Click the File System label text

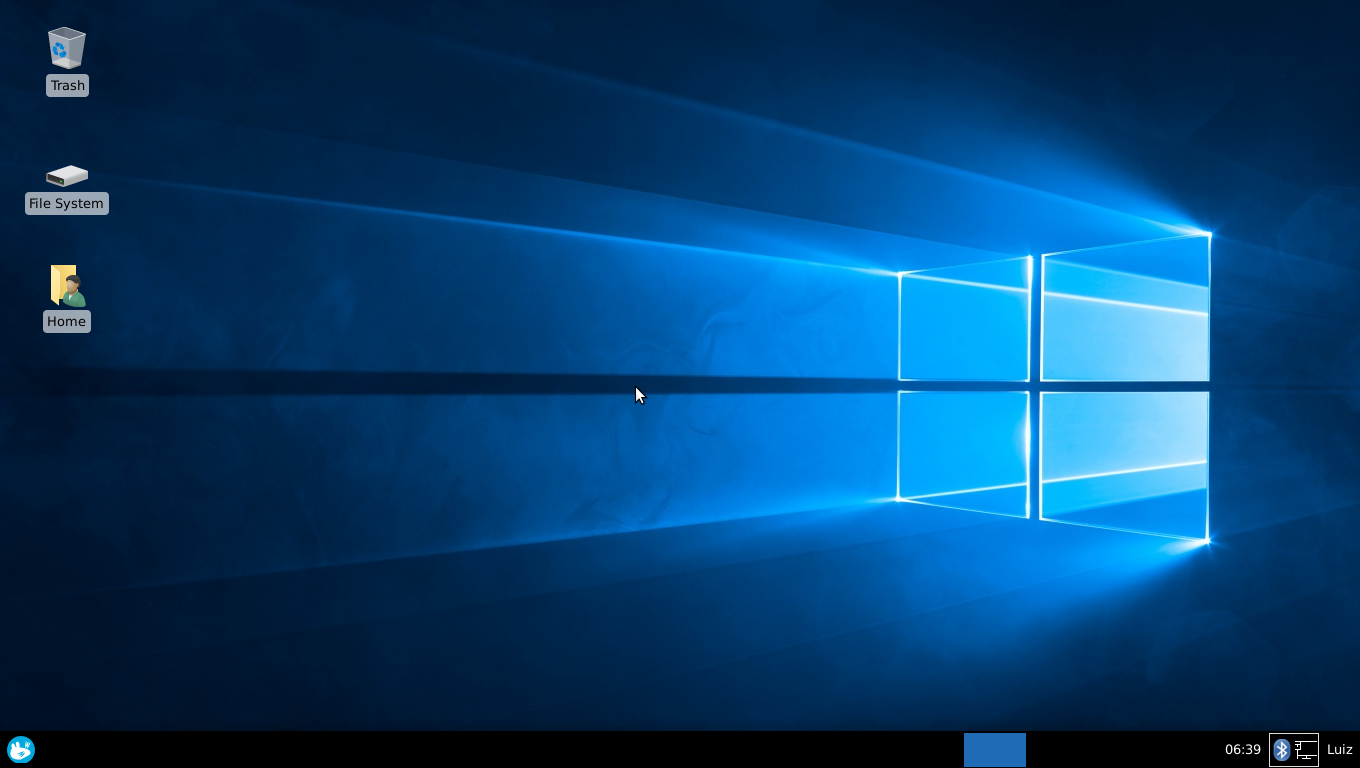66,204
